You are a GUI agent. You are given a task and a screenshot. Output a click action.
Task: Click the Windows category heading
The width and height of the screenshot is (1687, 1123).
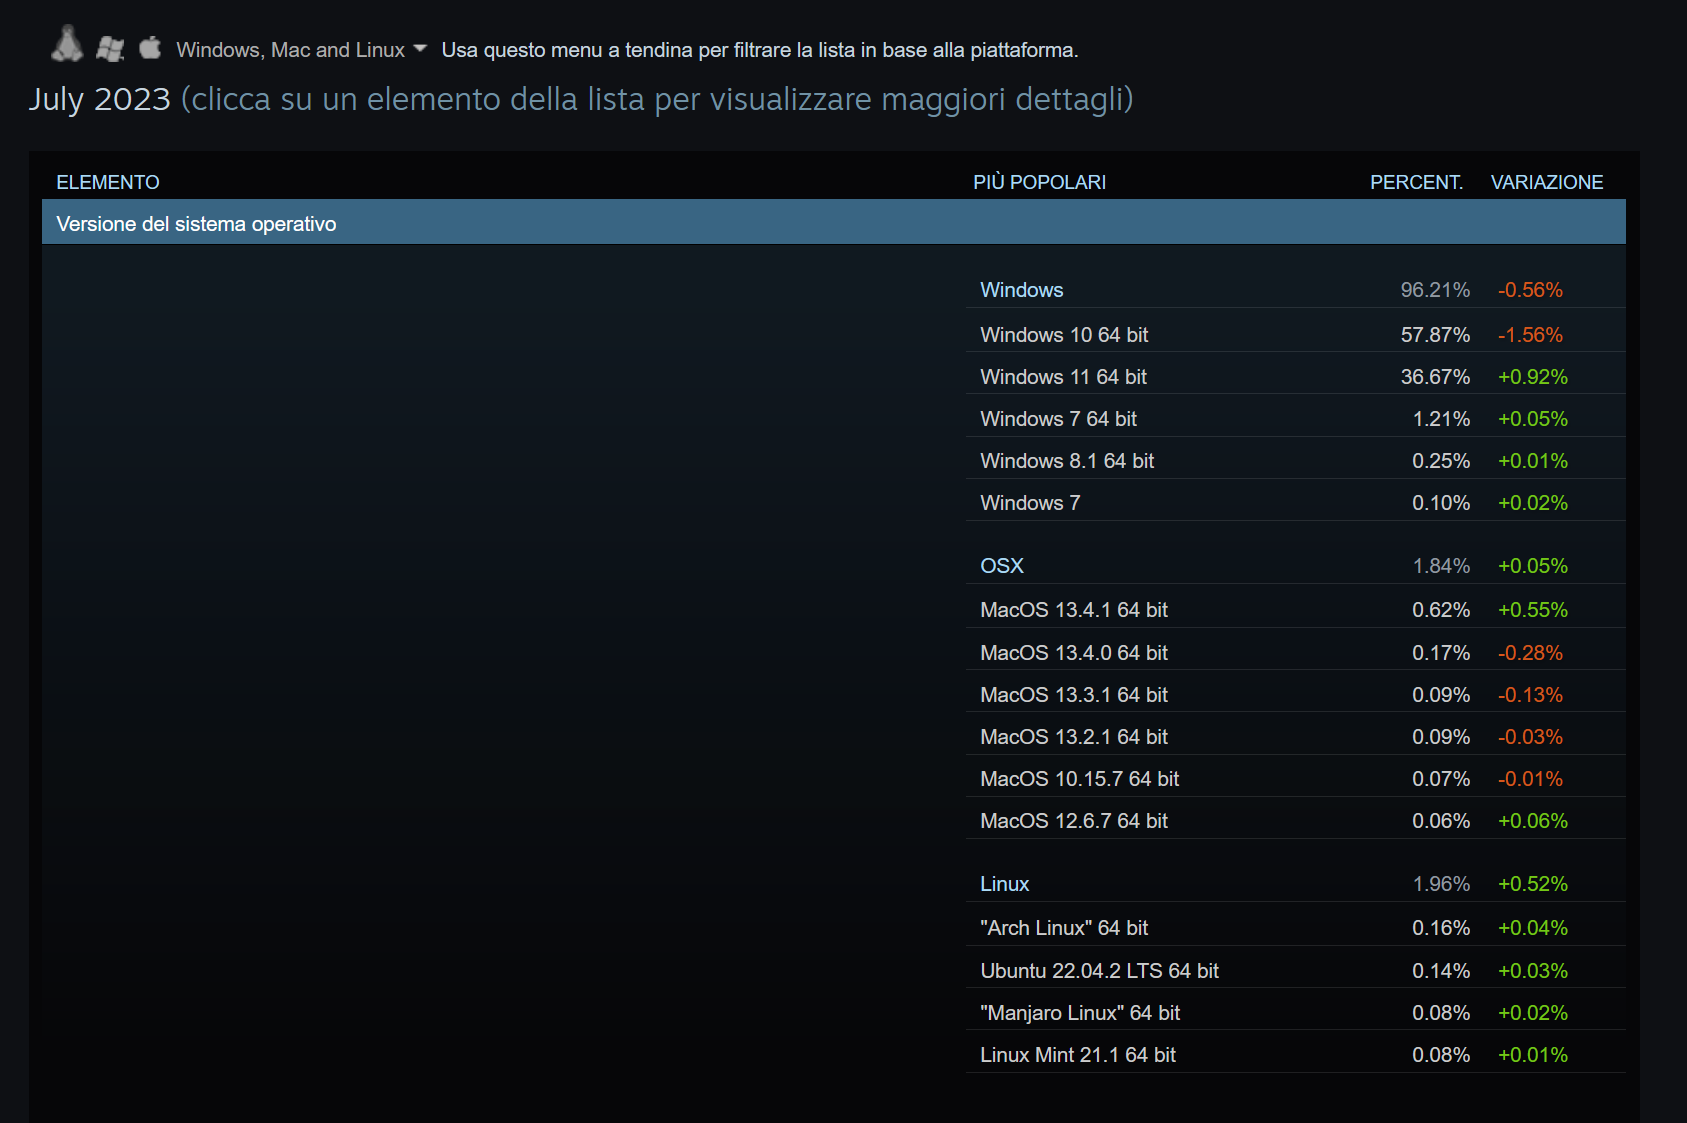coord(1021,290)
